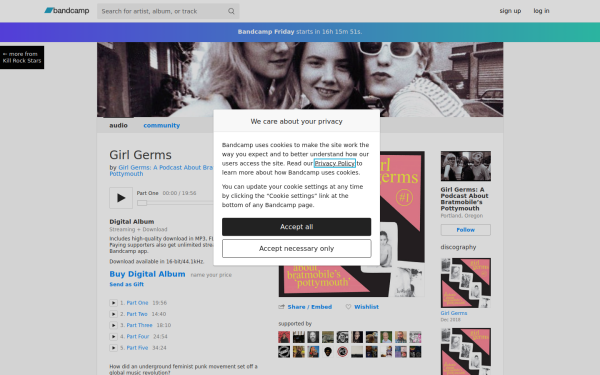Click the artist photo thumbnail in sidebar

click(x=466, y=166)
